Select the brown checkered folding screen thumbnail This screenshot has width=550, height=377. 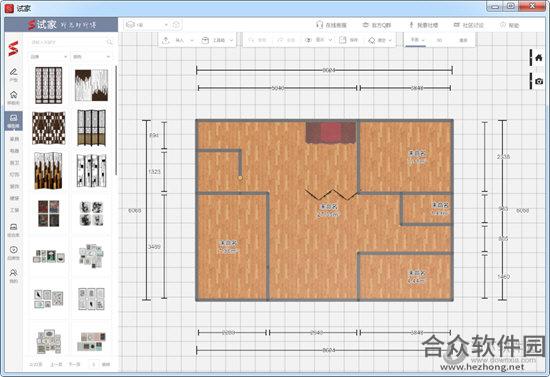(48, 128)
